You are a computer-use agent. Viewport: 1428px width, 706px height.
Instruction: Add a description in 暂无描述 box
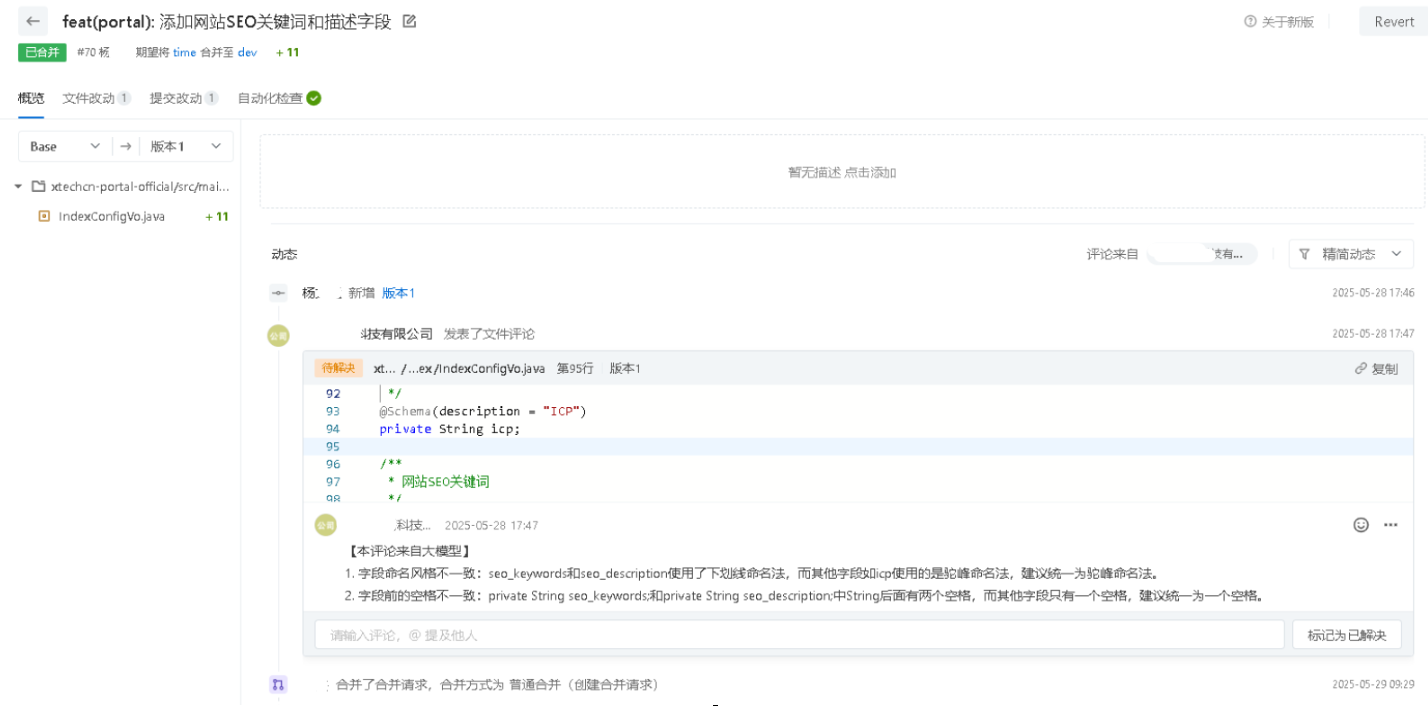[842, 172]
